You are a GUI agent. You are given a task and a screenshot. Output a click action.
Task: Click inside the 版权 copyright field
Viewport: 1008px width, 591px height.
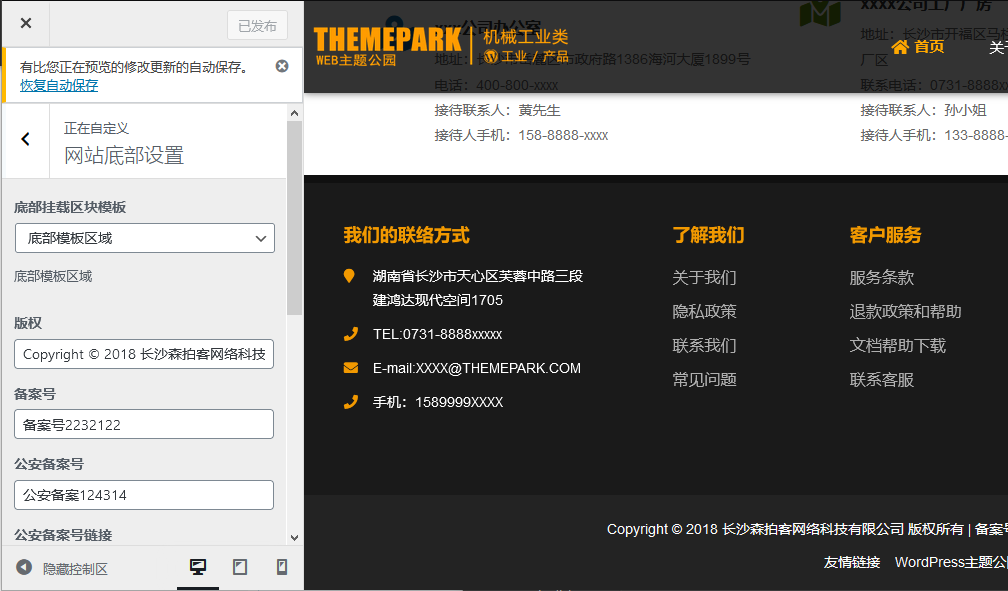pyautogui.click(x=143, y=354)
